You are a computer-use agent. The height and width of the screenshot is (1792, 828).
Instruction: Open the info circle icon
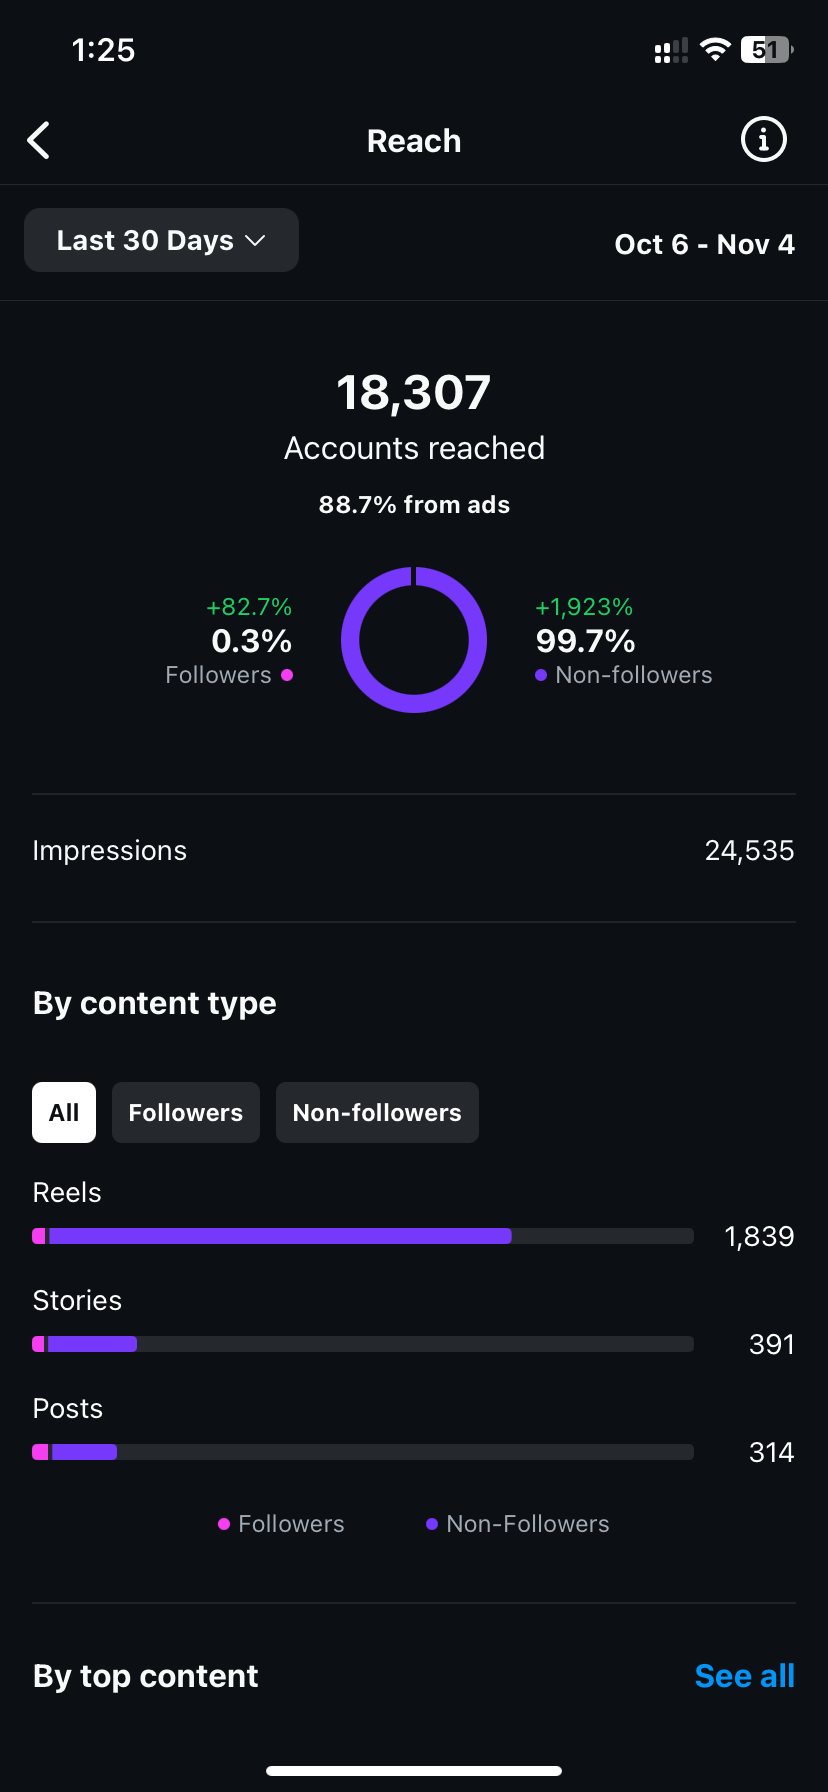click(x=763, y=140)
